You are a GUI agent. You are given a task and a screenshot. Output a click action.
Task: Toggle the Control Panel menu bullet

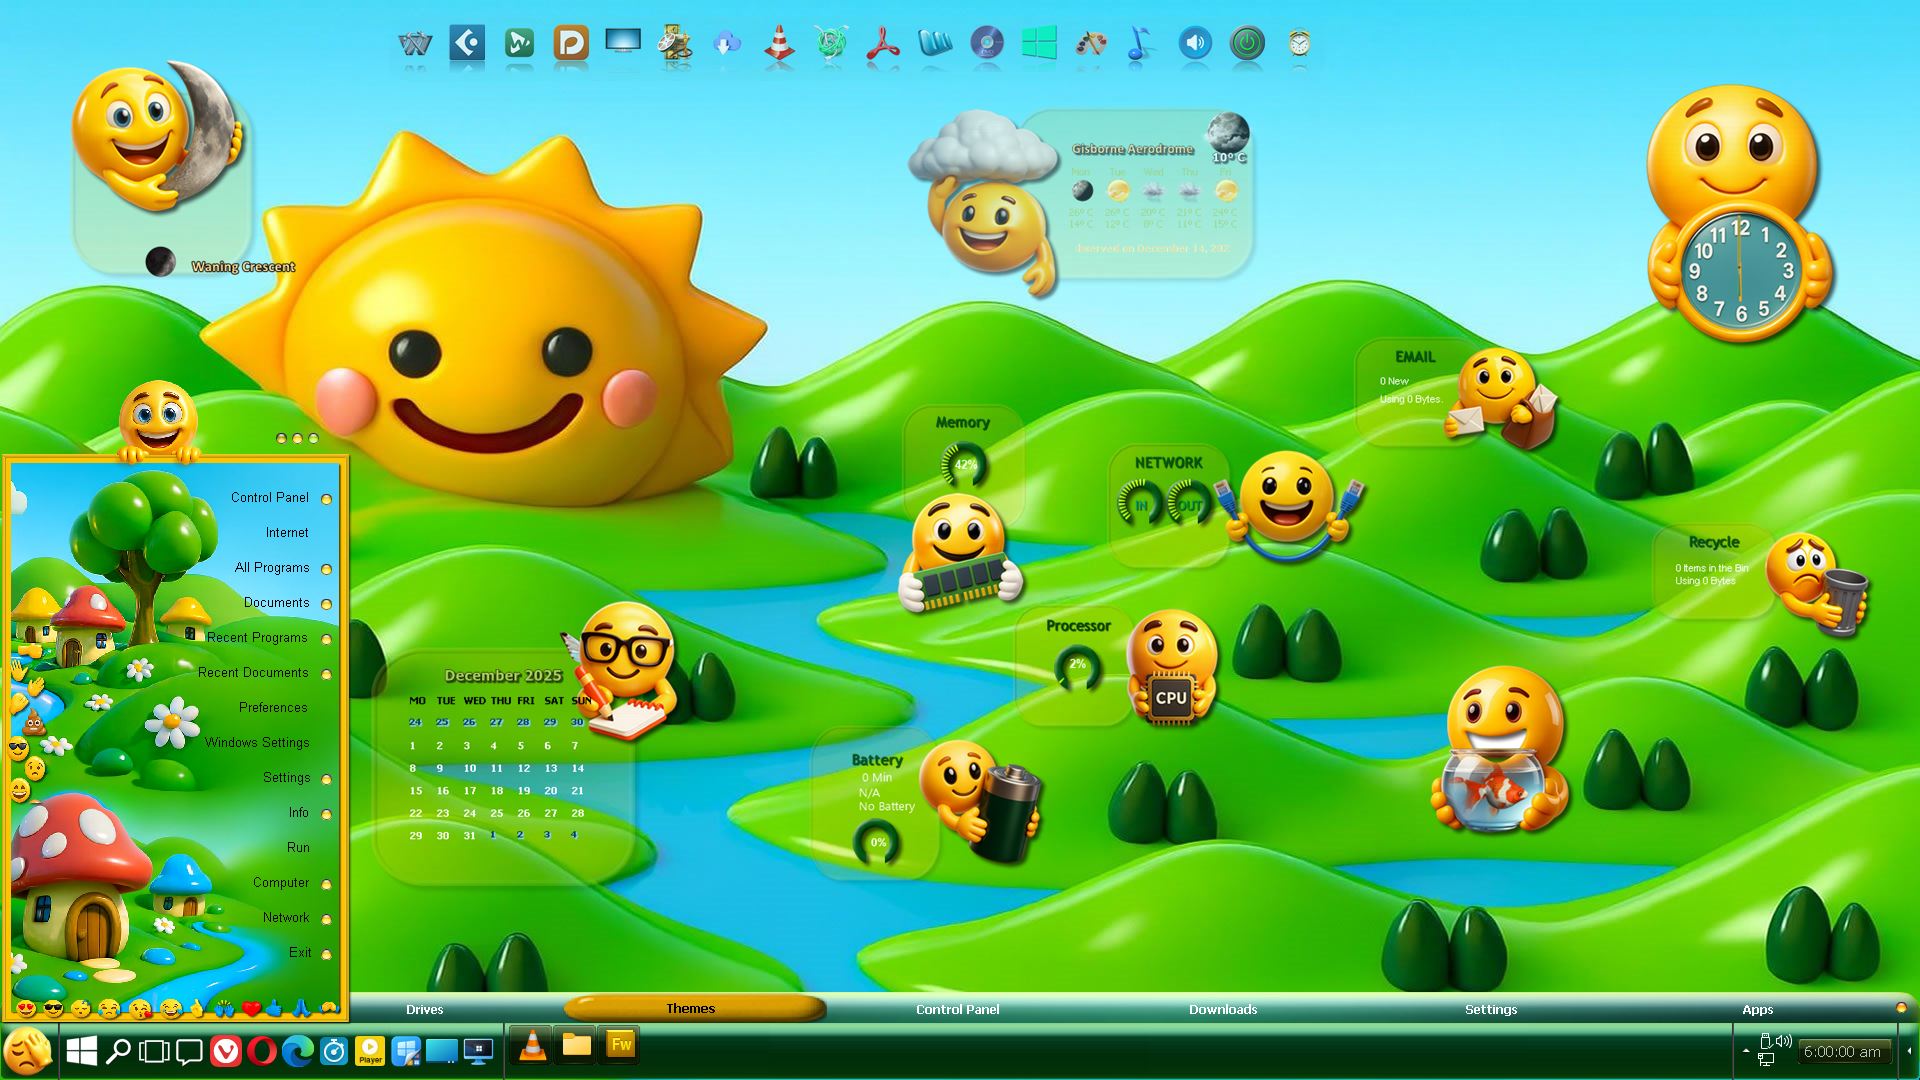tap(326, 499)
